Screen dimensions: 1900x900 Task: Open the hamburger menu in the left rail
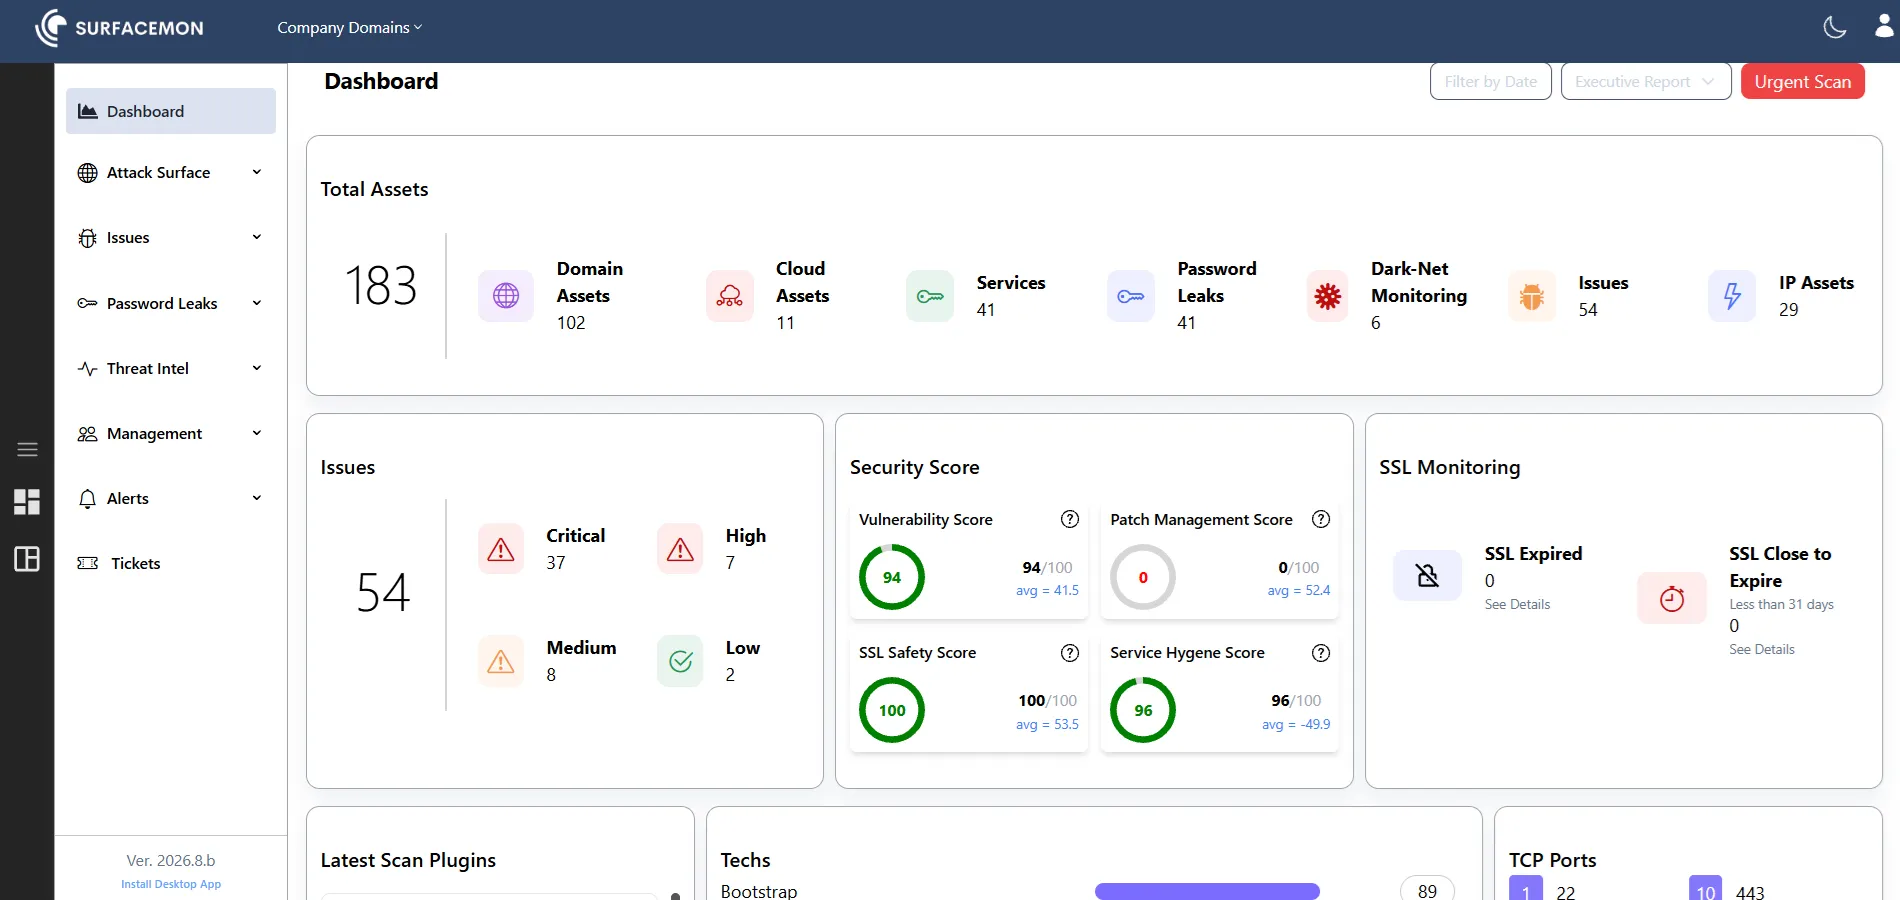(27, 449)
